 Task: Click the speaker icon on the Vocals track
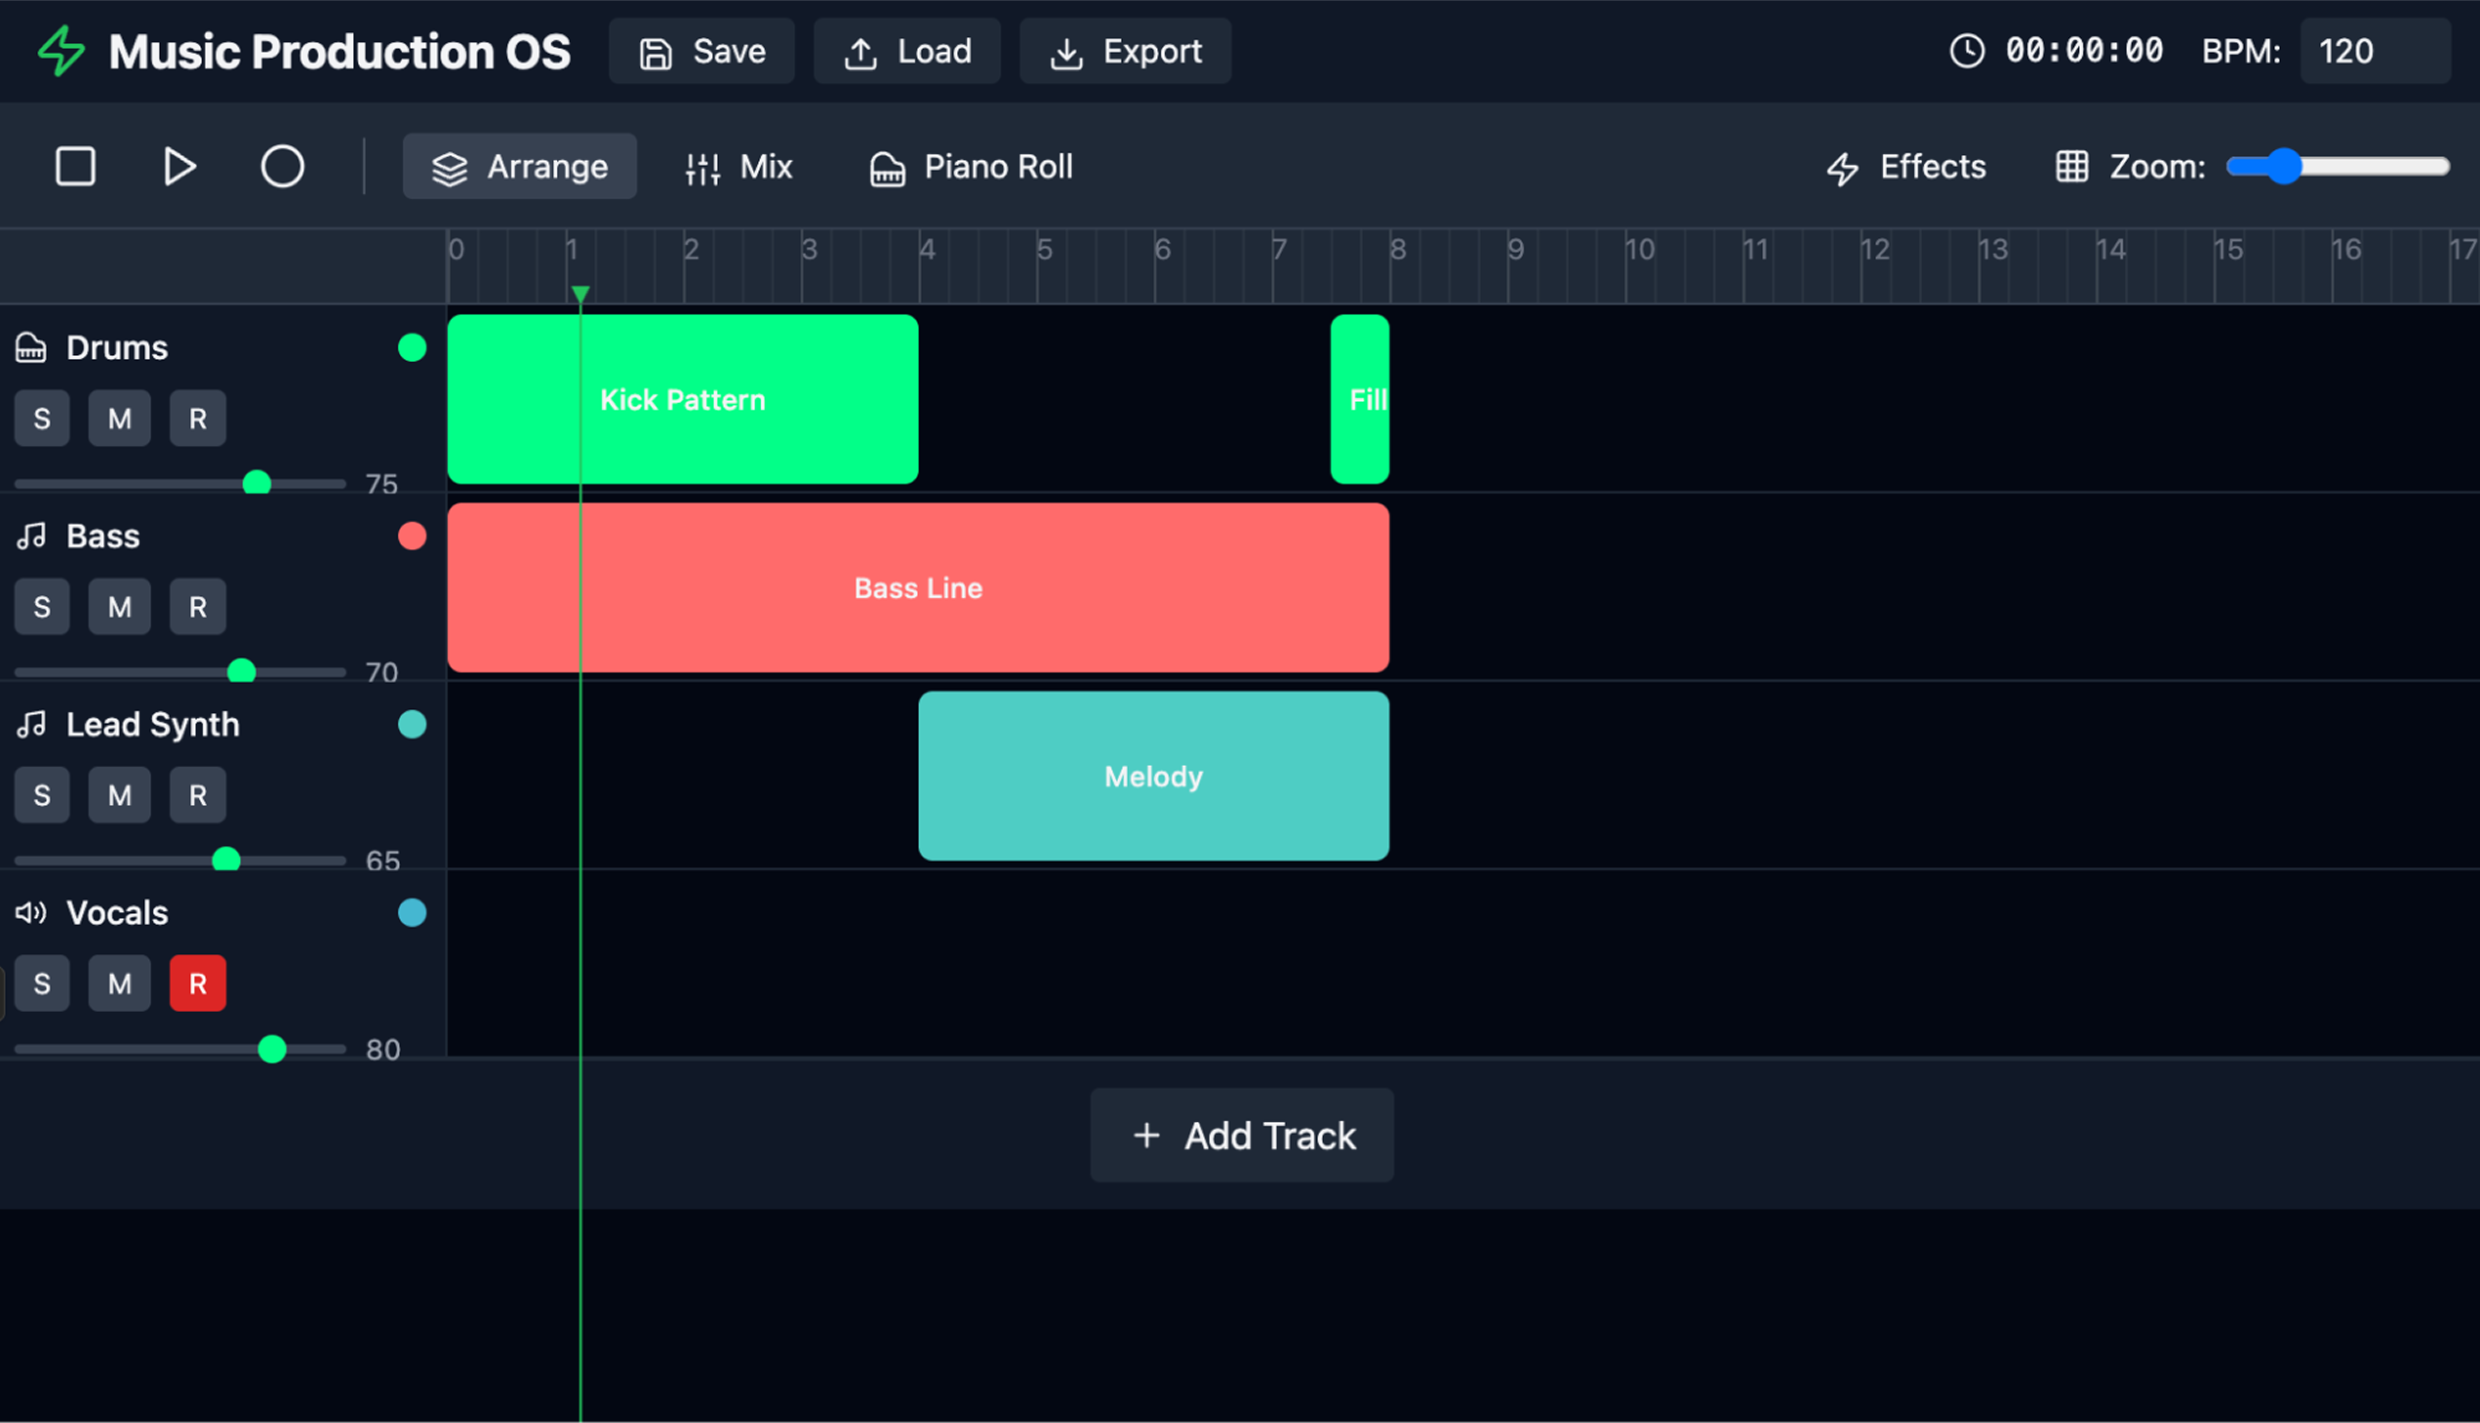tap(30, 912)
